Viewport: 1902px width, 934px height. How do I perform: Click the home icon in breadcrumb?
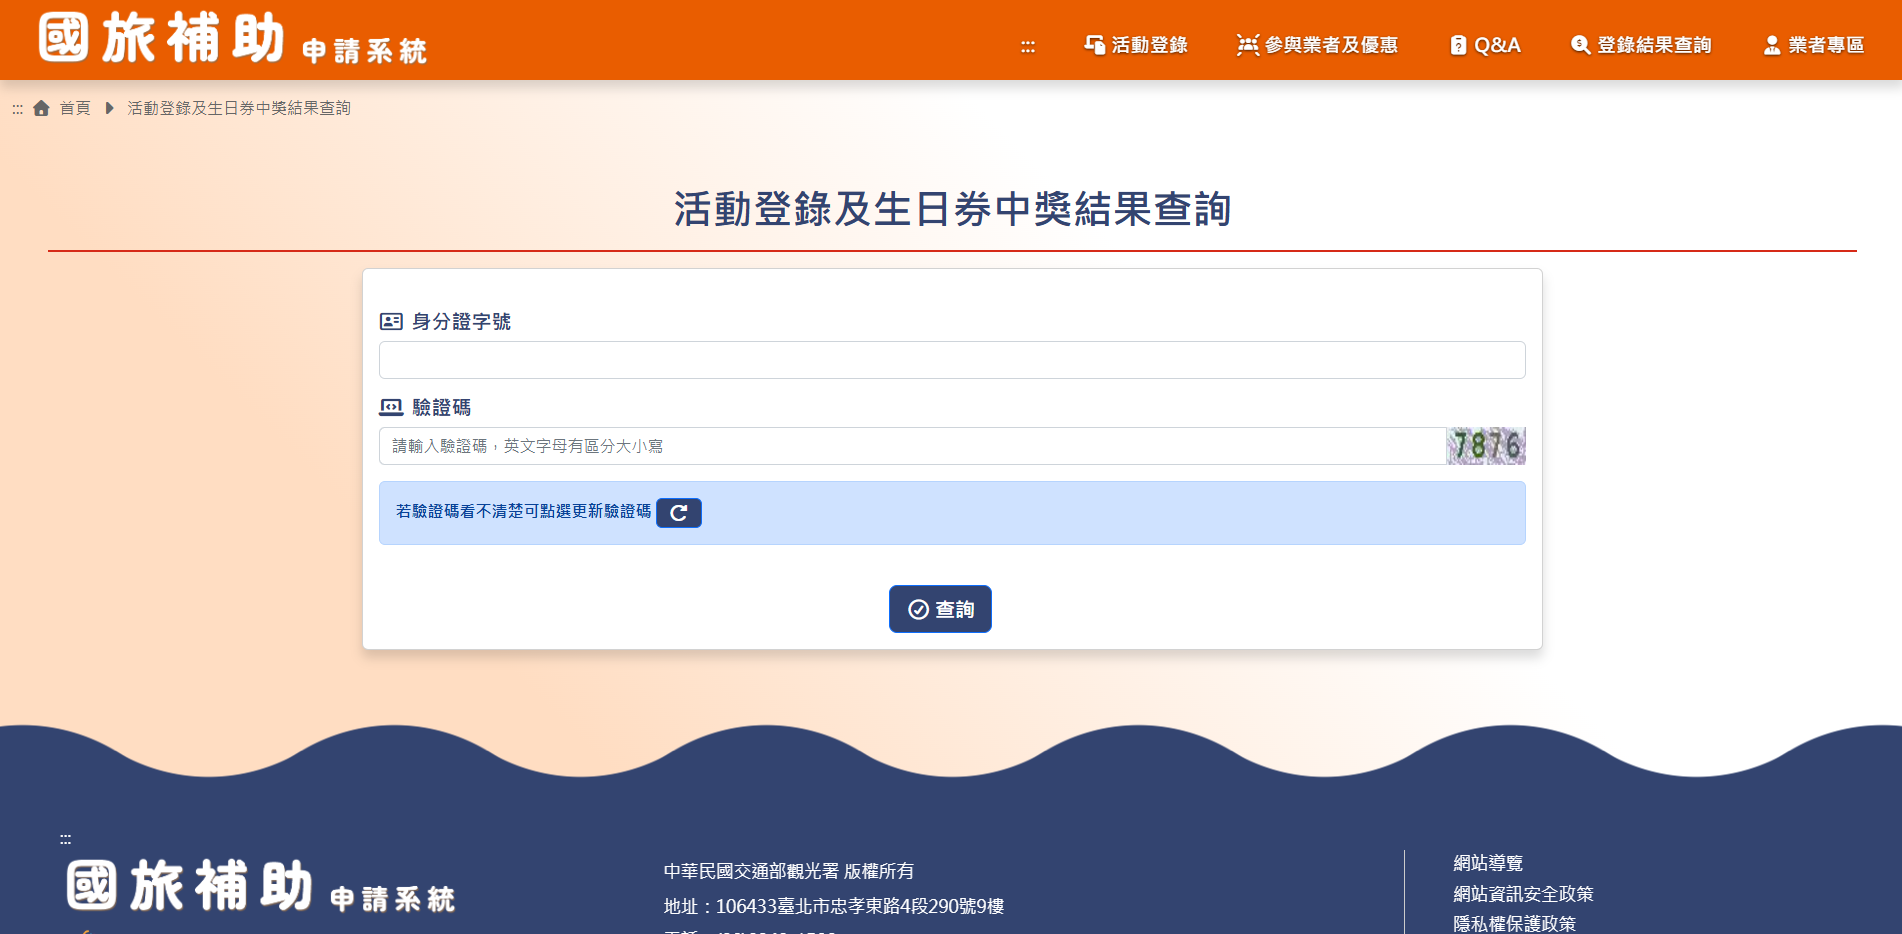(x=41, y=108)
